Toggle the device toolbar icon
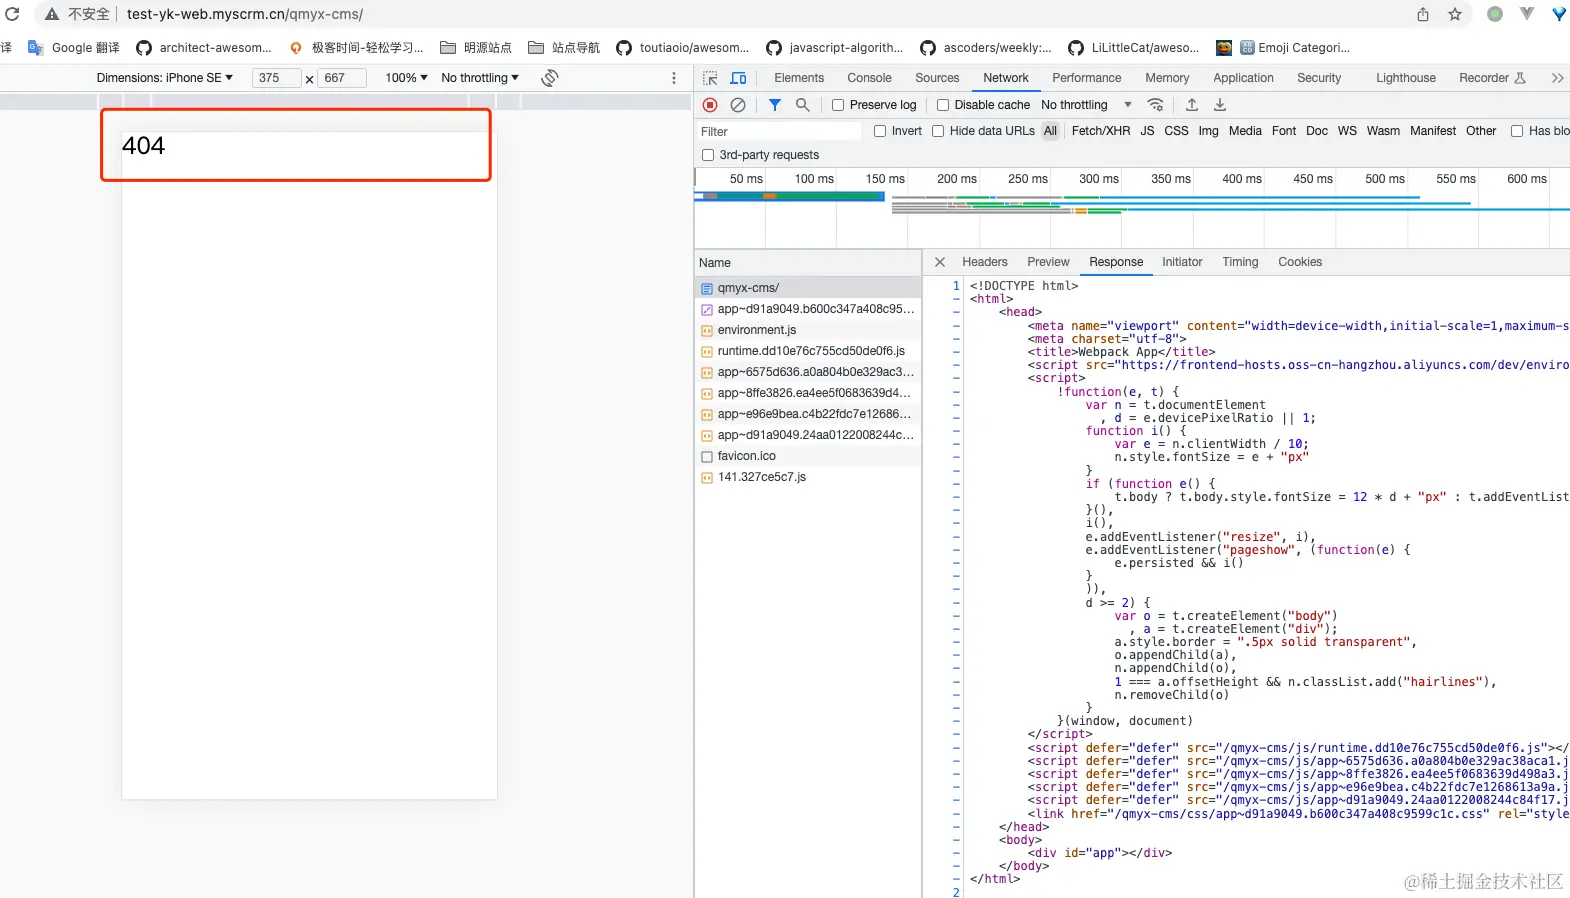The width and height of the screenshot is (1570, 898). tap(738, 78)
